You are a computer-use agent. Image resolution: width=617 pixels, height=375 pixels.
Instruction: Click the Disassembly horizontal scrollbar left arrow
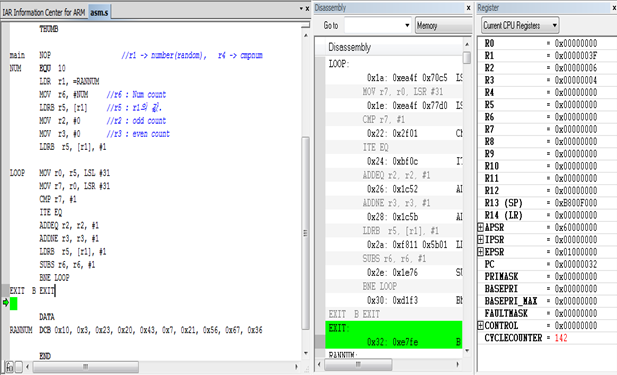pyautogui.click(x=319, y=364)
